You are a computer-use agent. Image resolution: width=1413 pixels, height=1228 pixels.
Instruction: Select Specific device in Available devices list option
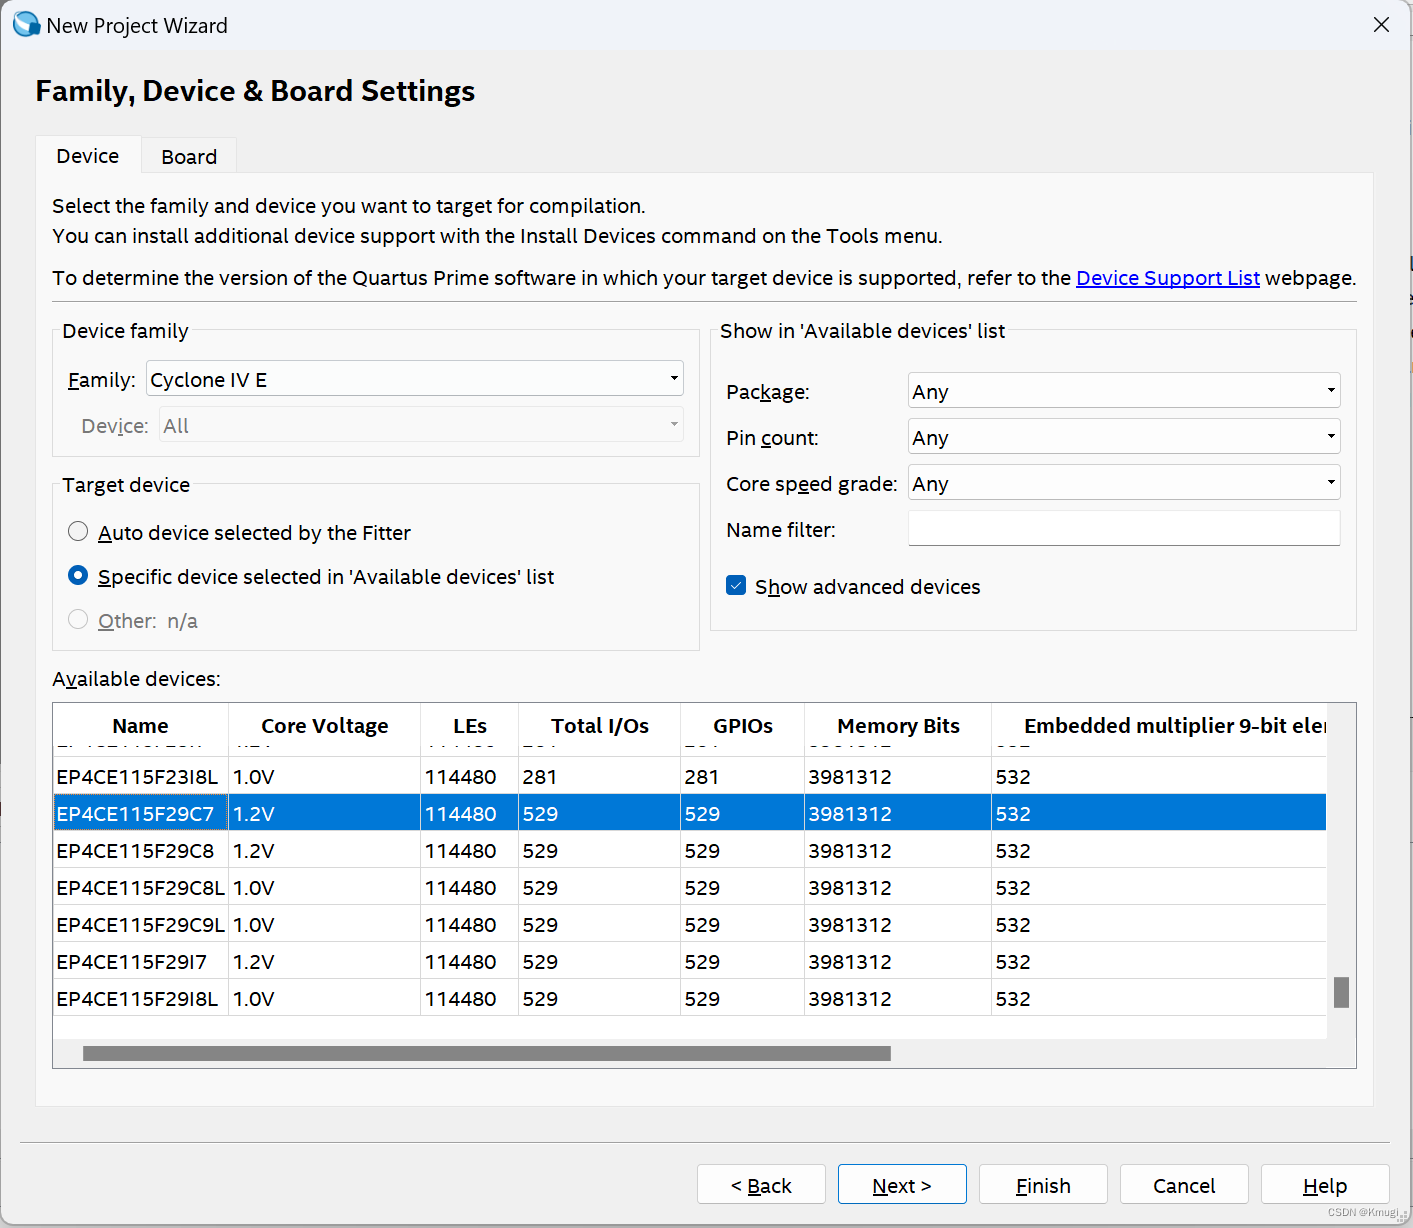point(78,576)
